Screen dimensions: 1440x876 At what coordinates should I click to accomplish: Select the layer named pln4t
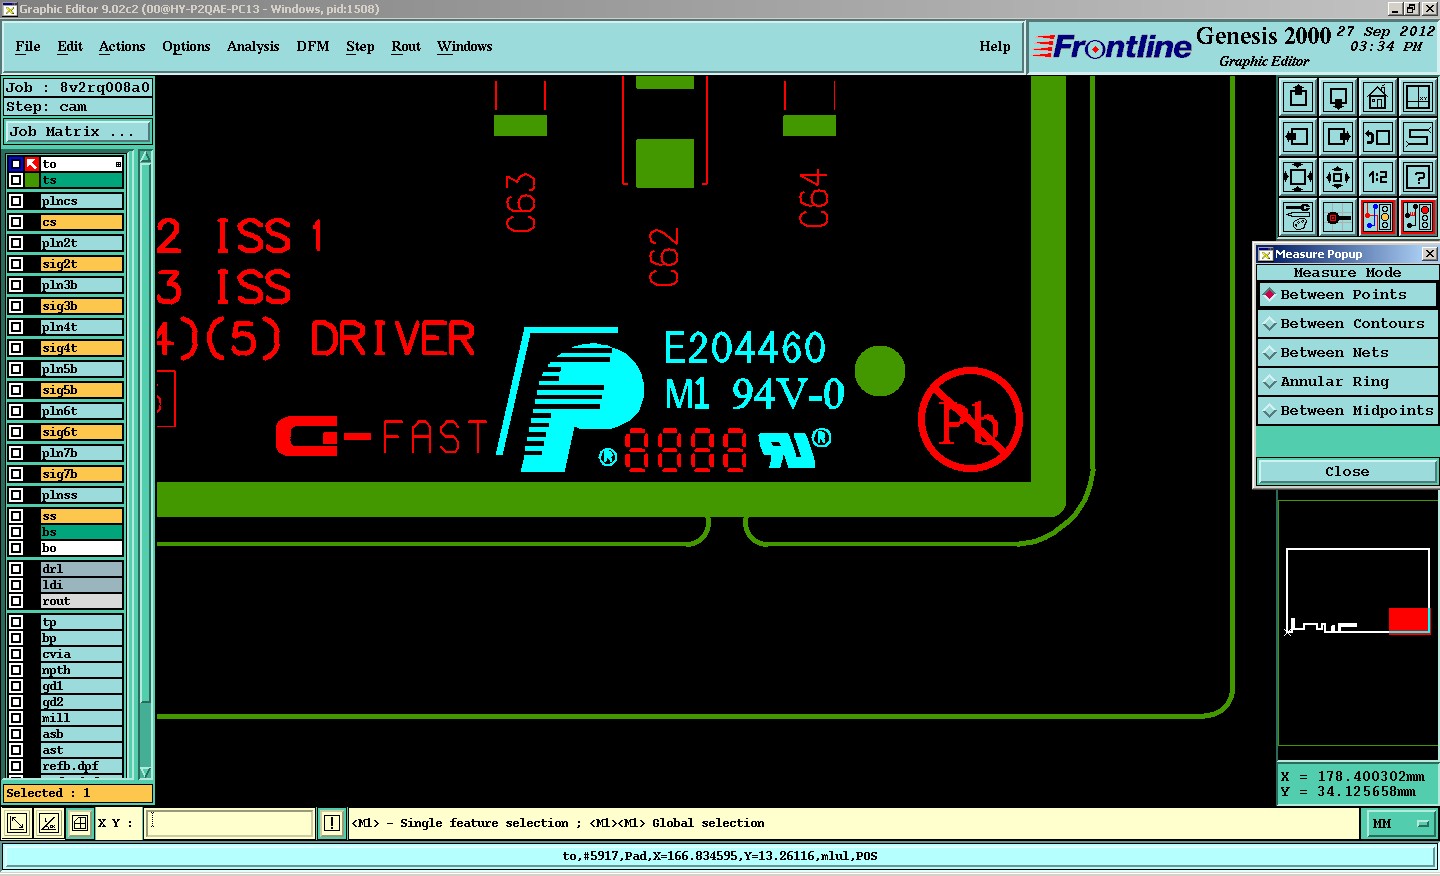(81, 327)
